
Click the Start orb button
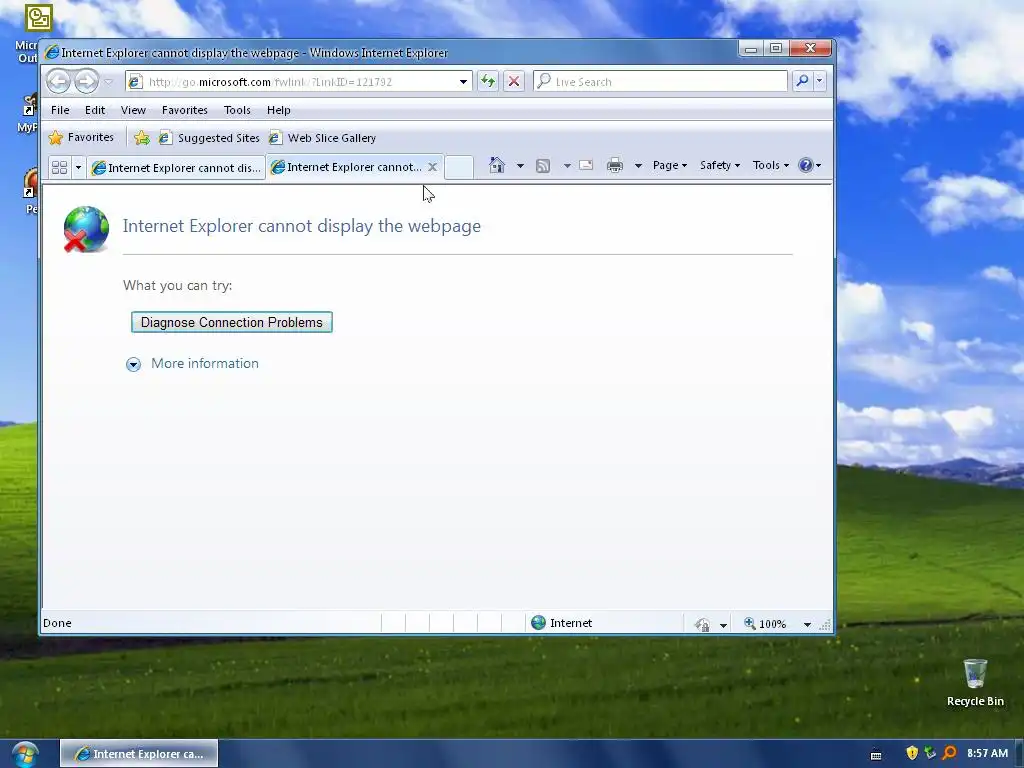(25, 754)
